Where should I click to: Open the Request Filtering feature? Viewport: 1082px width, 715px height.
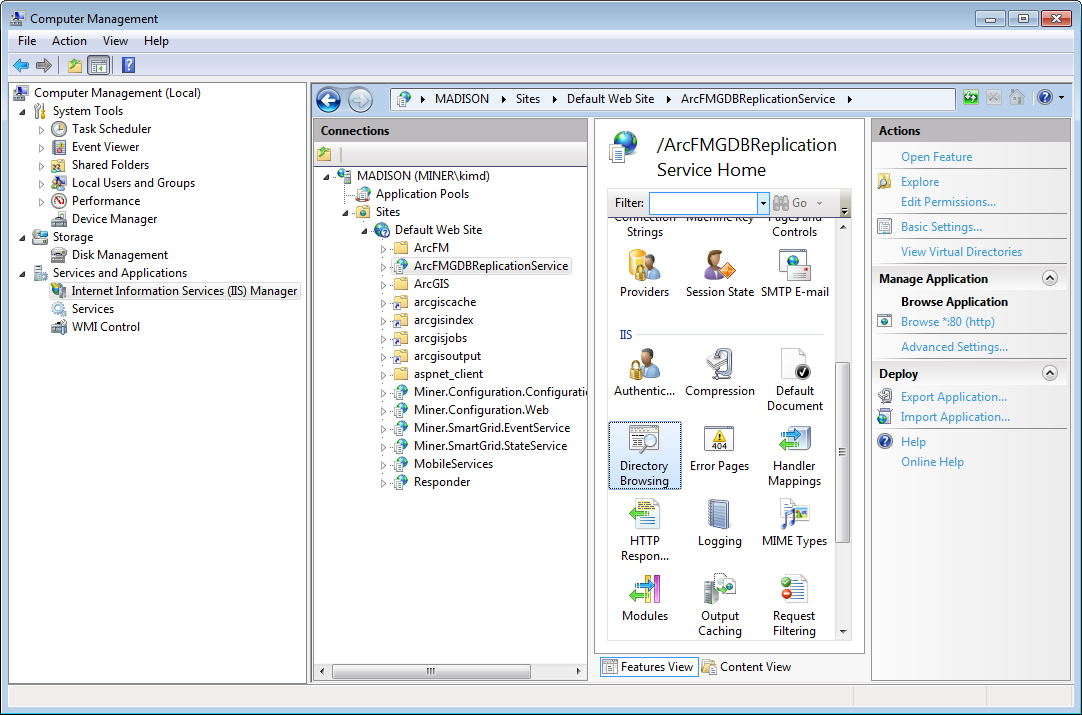(x=794, y=604)
